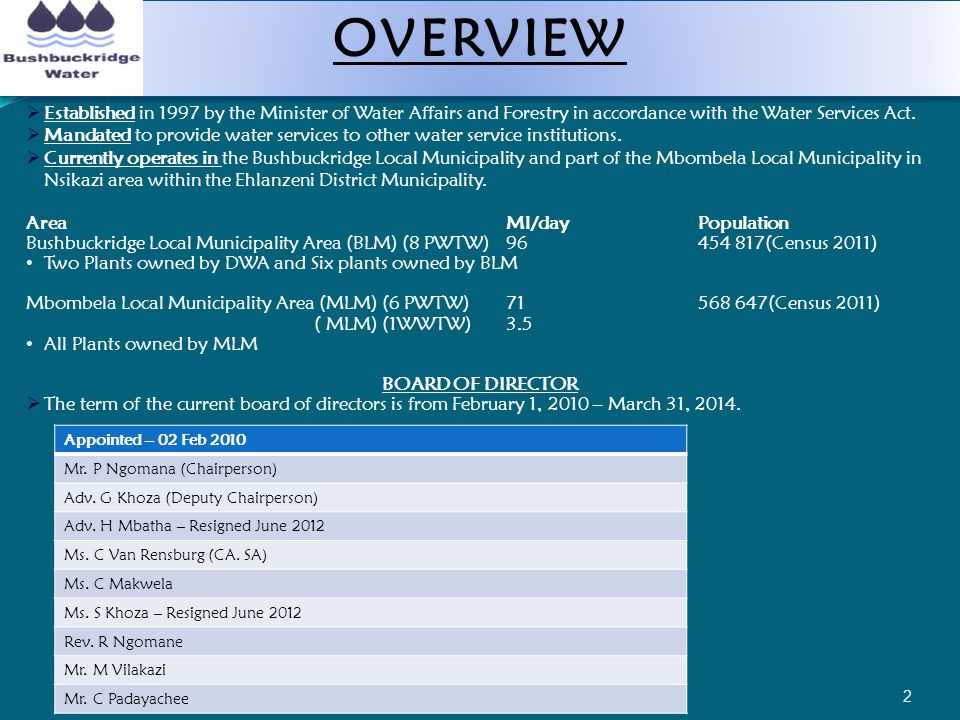The image size is (960, 720).
Task: Click the 'Currently operates in' underlined text
Action: click(x=132, y=158)
